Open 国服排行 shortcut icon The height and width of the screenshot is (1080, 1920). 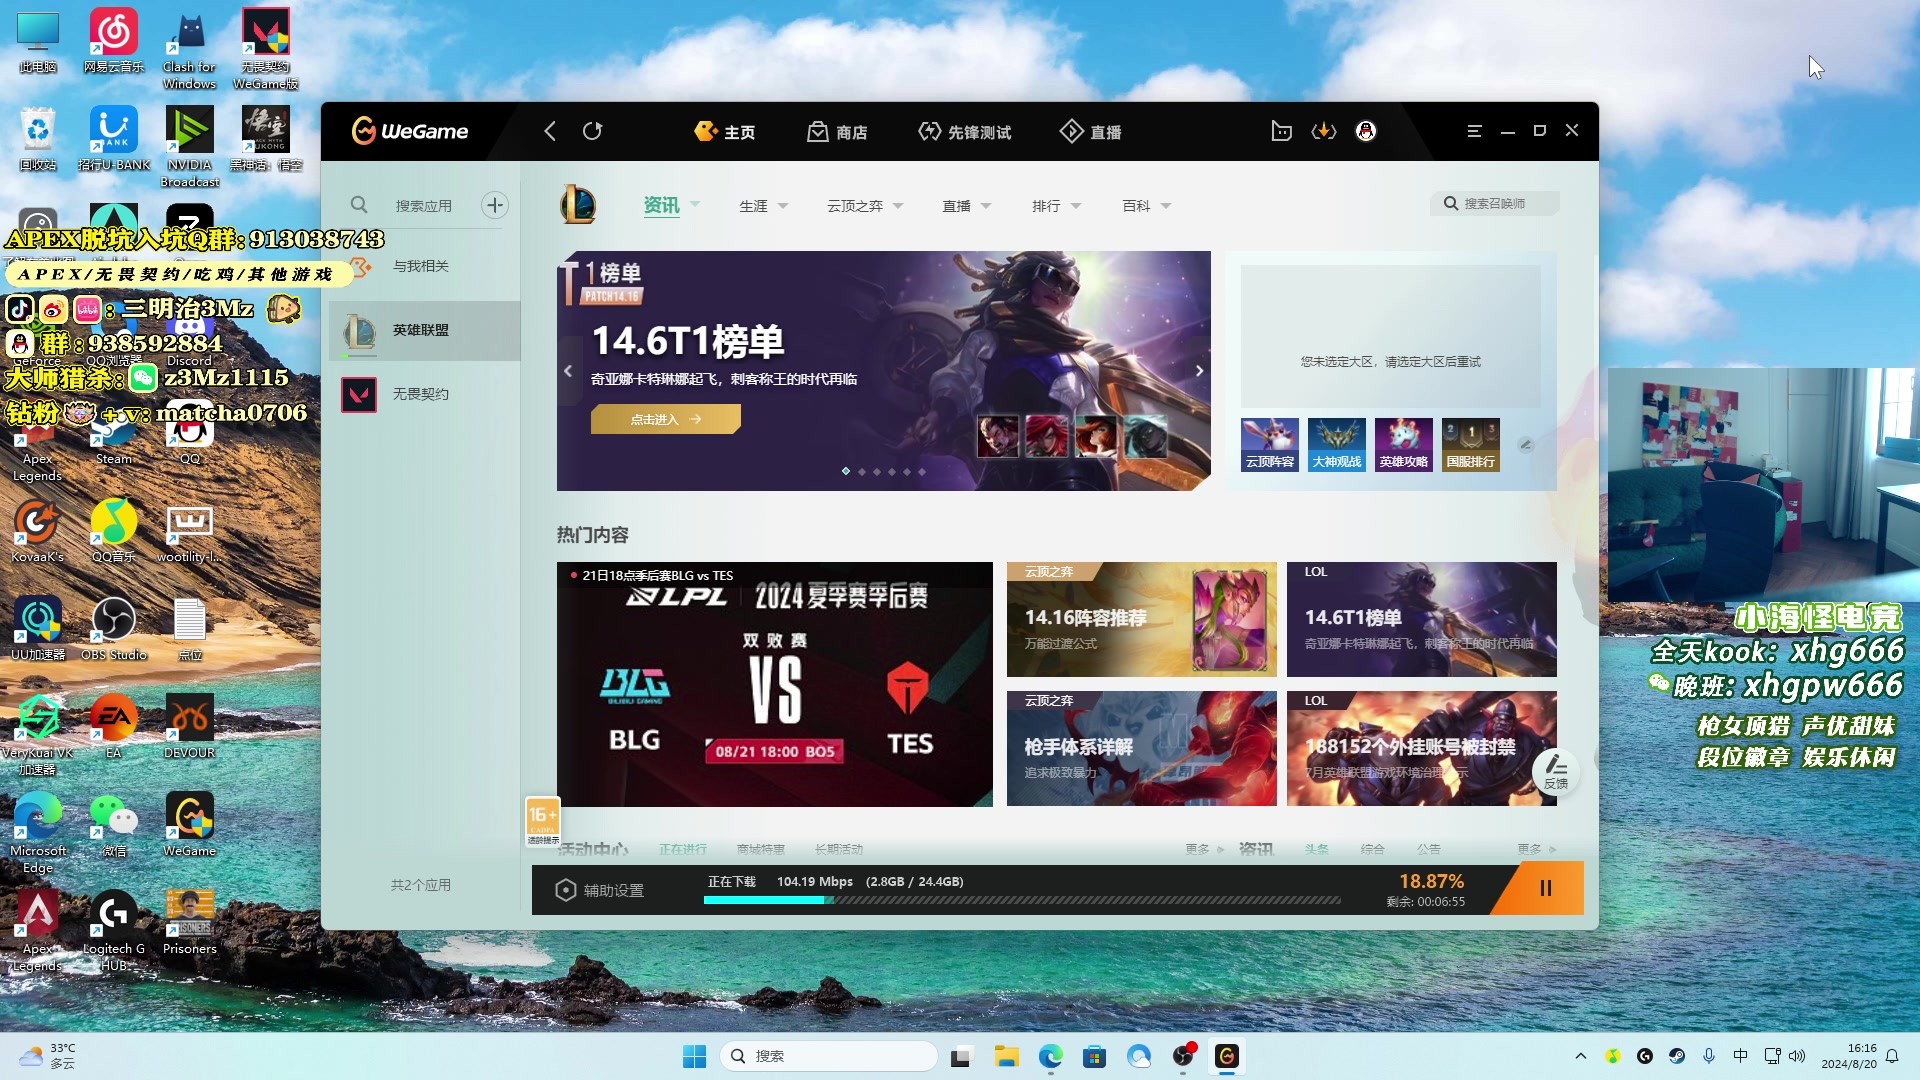[x=1471, y=444]
